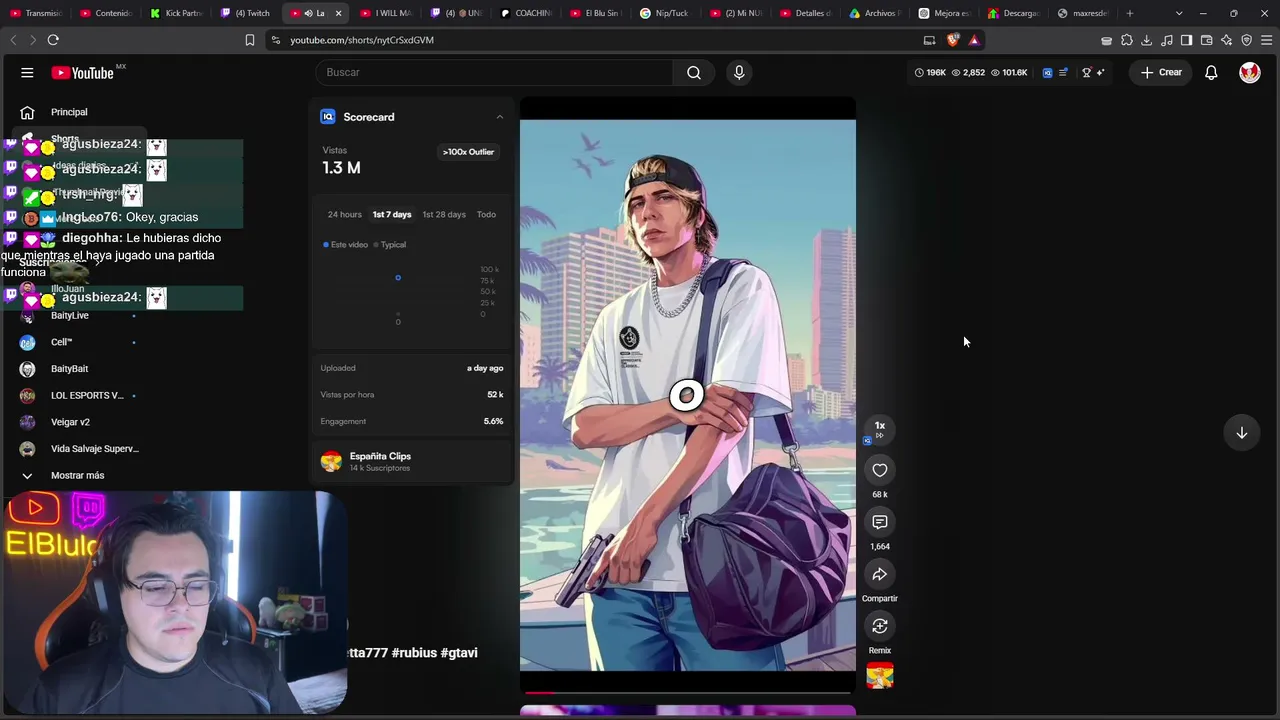1280x720 pixels.
Task: Bookmark this page icon
Action: 250,40
